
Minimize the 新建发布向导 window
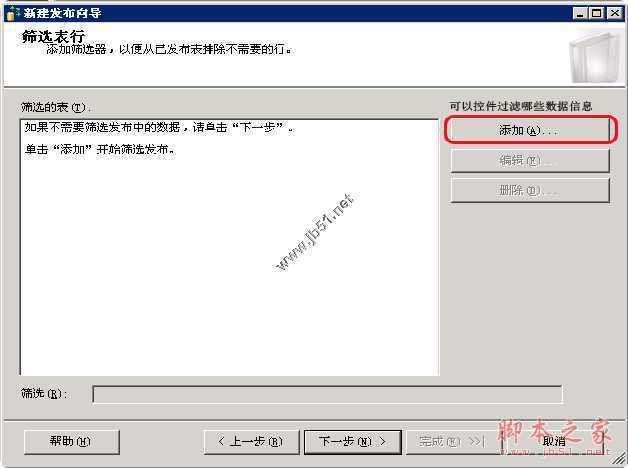pos(580,13)
